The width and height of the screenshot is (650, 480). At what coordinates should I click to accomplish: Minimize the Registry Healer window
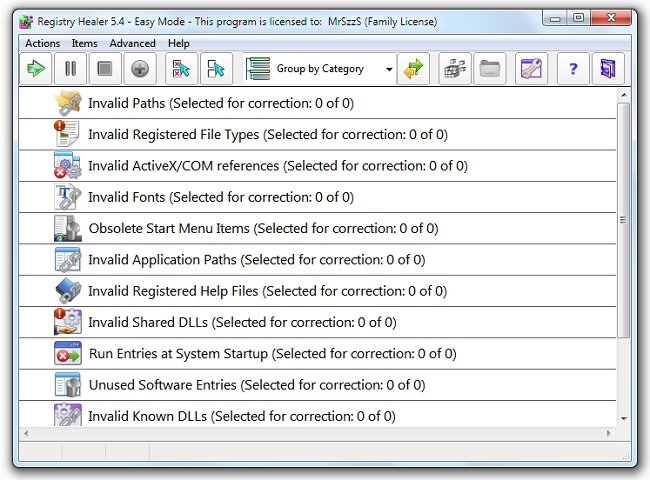tap(555, 18)
